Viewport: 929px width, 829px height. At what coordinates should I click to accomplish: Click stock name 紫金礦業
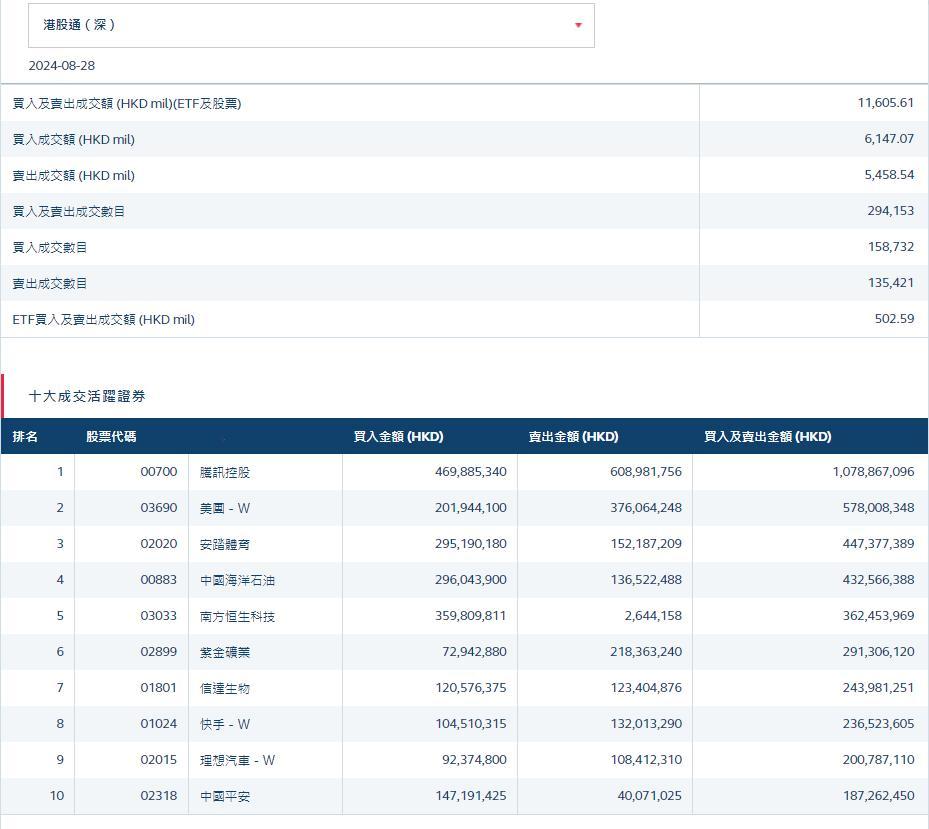tap(225, 652)
